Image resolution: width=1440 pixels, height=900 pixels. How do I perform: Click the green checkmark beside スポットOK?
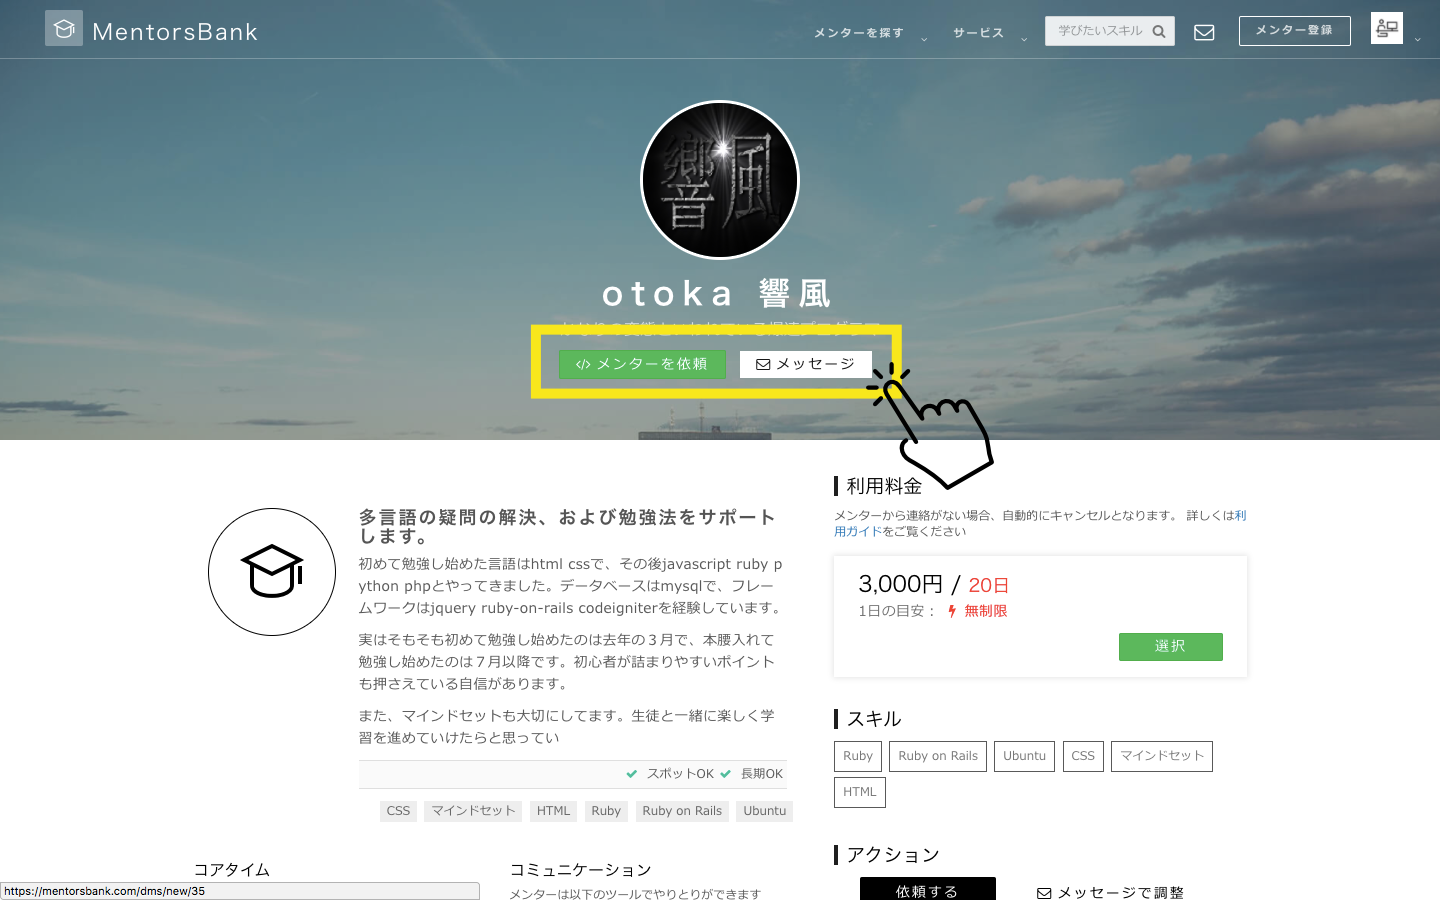[633, 773]
